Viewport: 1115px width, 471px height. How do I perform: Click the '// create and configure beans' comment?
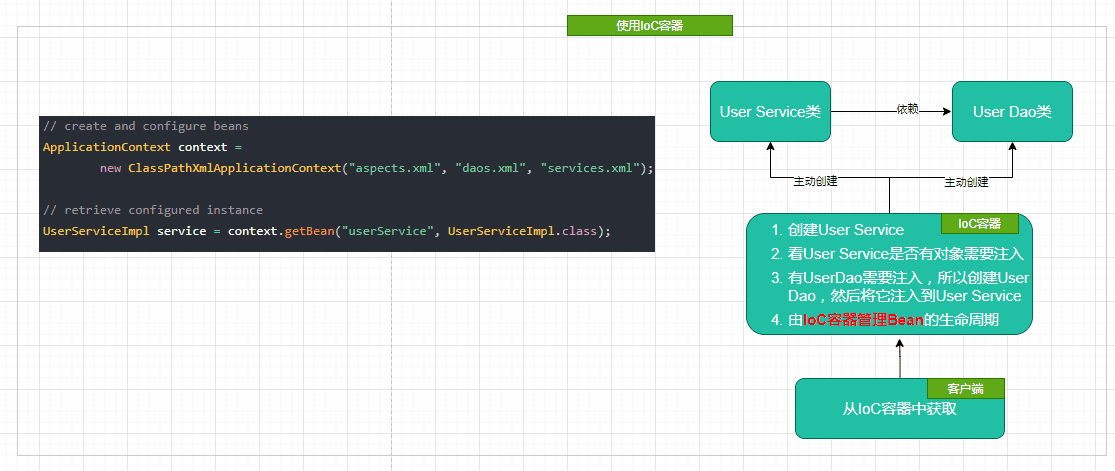(146, 127)
